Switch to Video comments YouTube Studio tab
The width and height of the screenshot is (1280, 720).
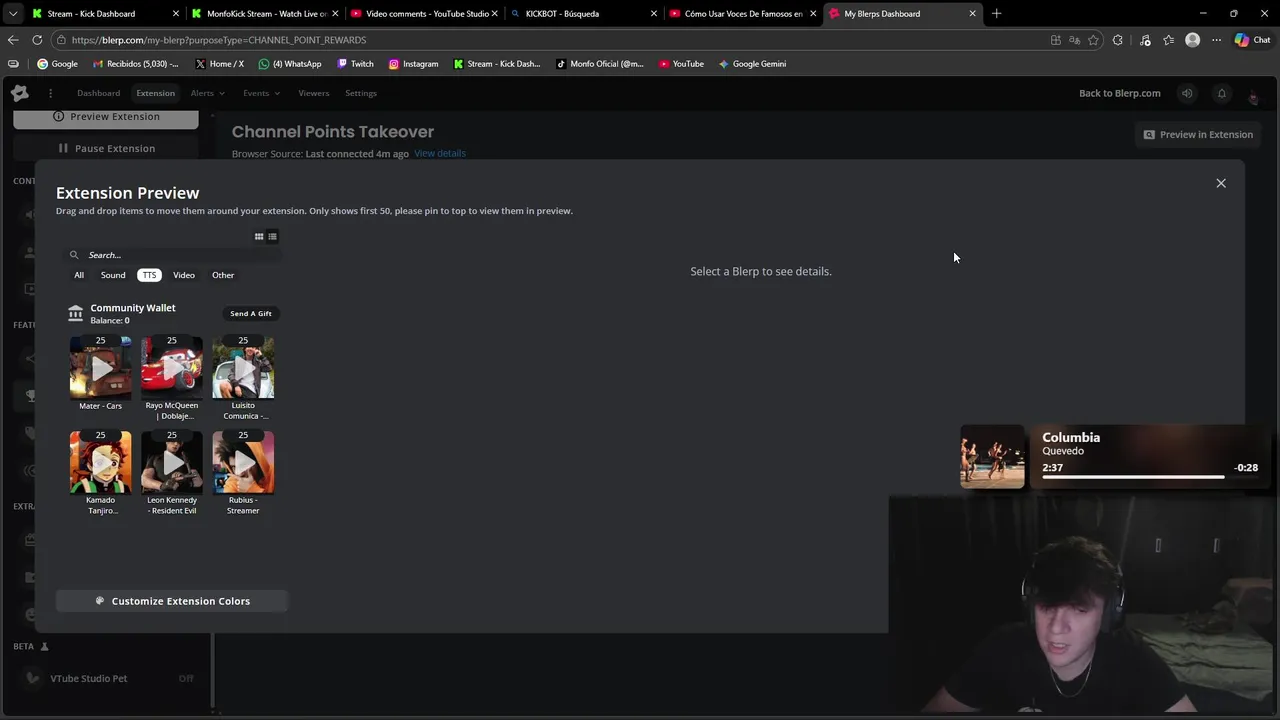click(x=423, y=13)
